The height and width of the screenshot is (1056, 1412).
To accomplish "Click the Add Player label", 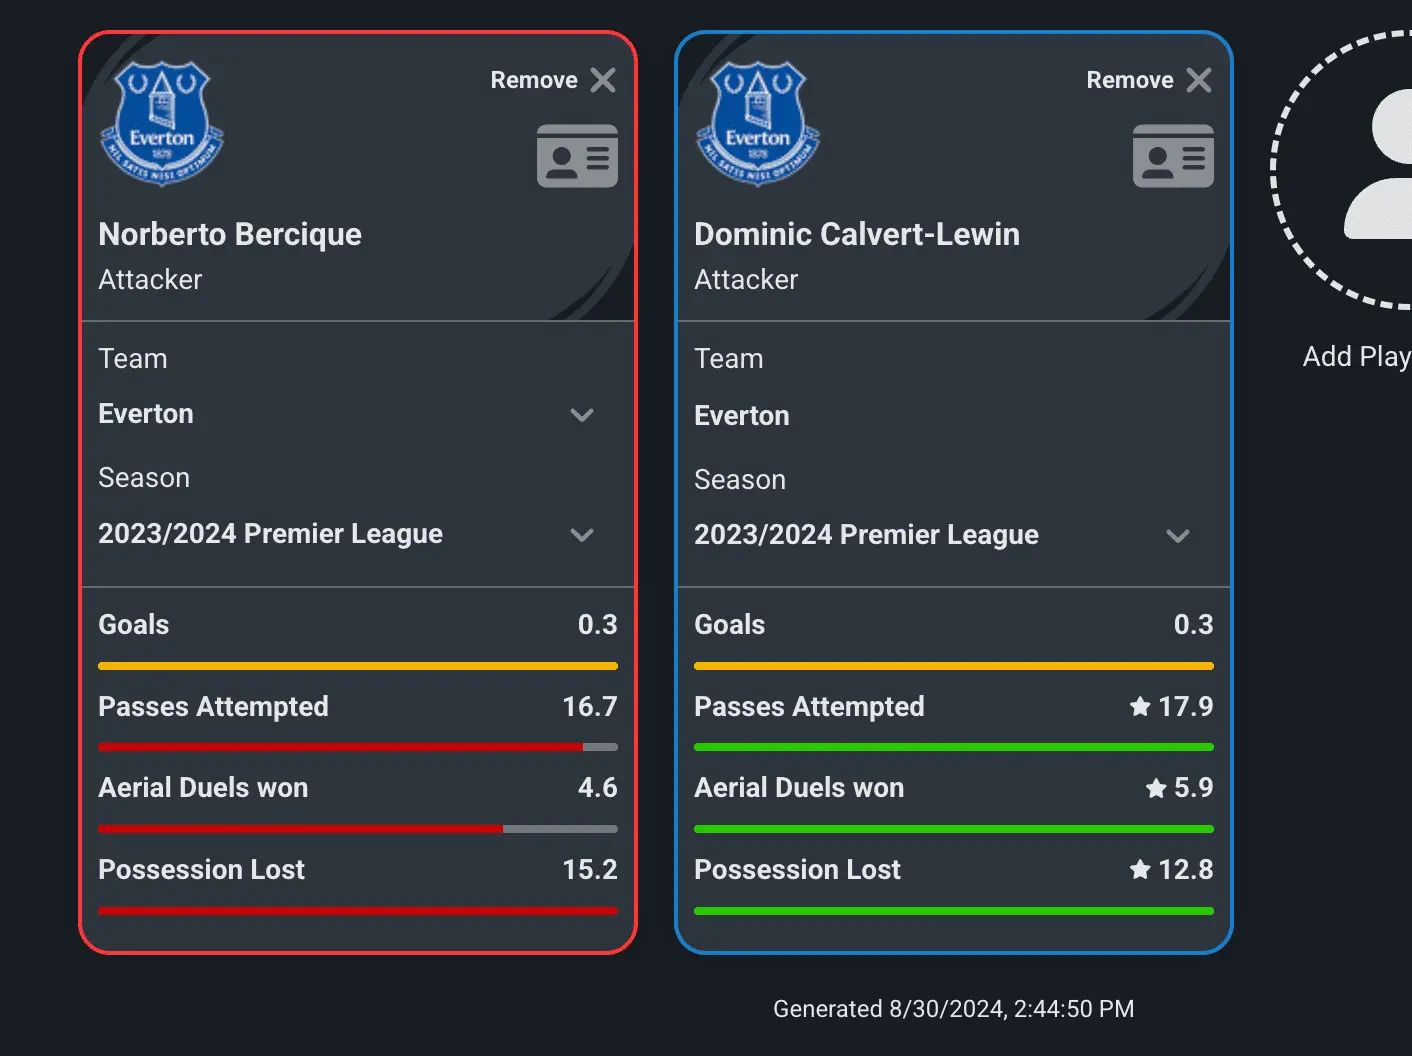I will (1356, 357).
